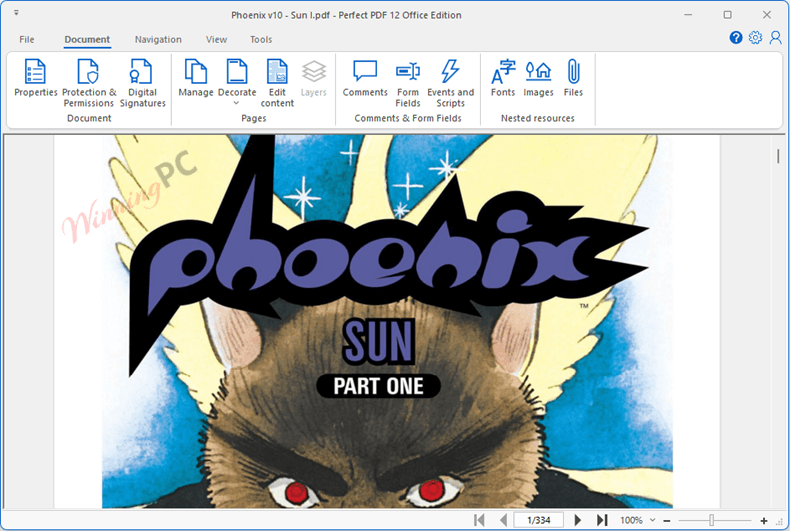Open the user account icon
Viewport: 790px width, 531px height.
point(775,38)
